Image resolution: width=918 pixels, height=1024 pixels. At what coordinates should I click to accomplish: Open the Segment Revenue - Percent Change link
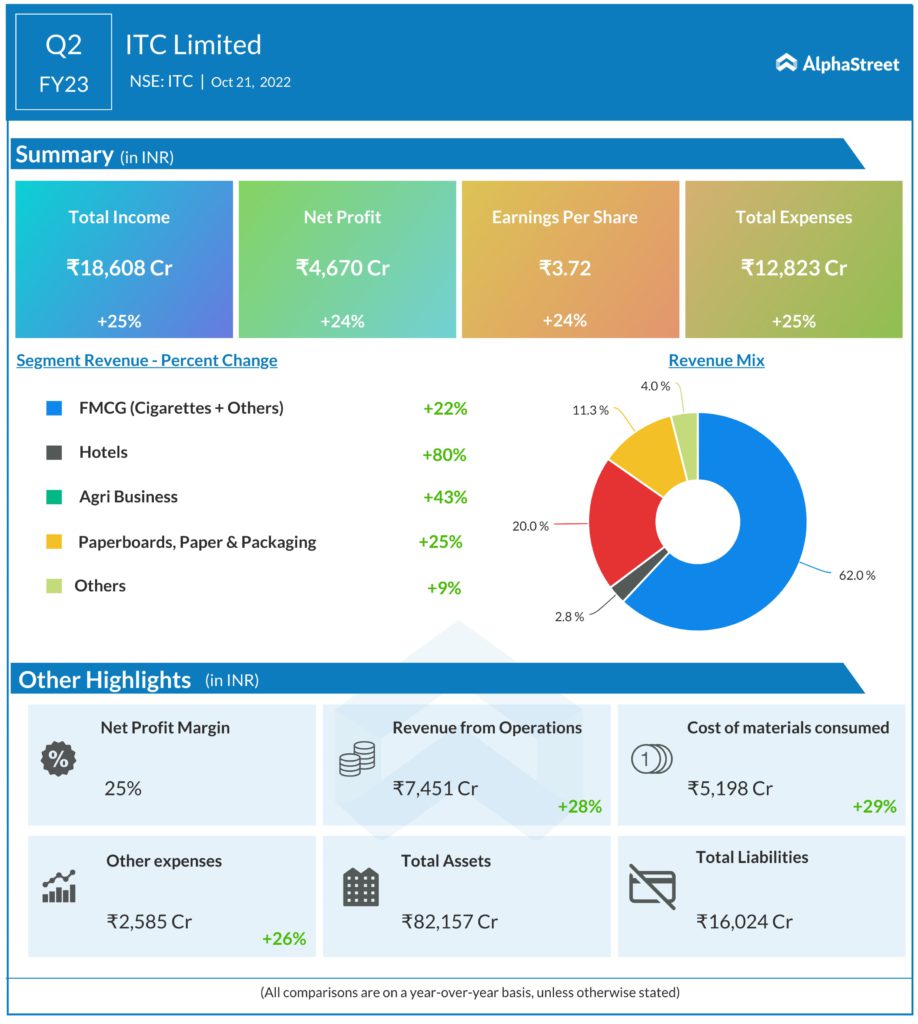click(147, 361)
